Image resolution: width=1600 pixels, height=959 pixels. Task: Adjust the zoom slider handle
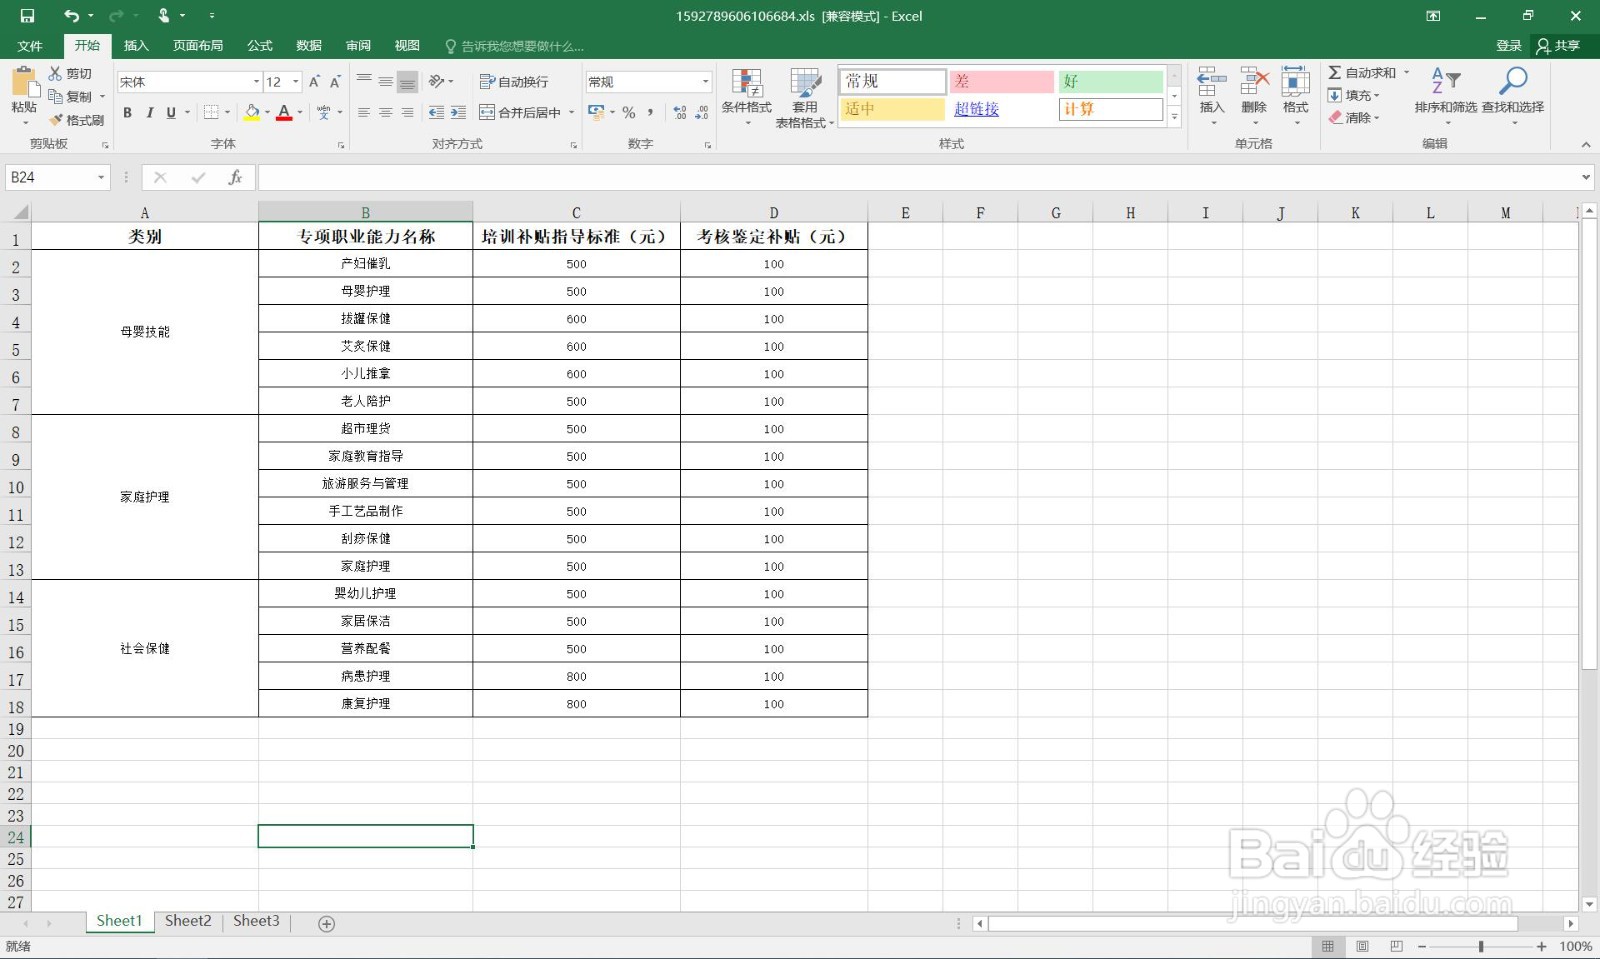click(1481, 946)
